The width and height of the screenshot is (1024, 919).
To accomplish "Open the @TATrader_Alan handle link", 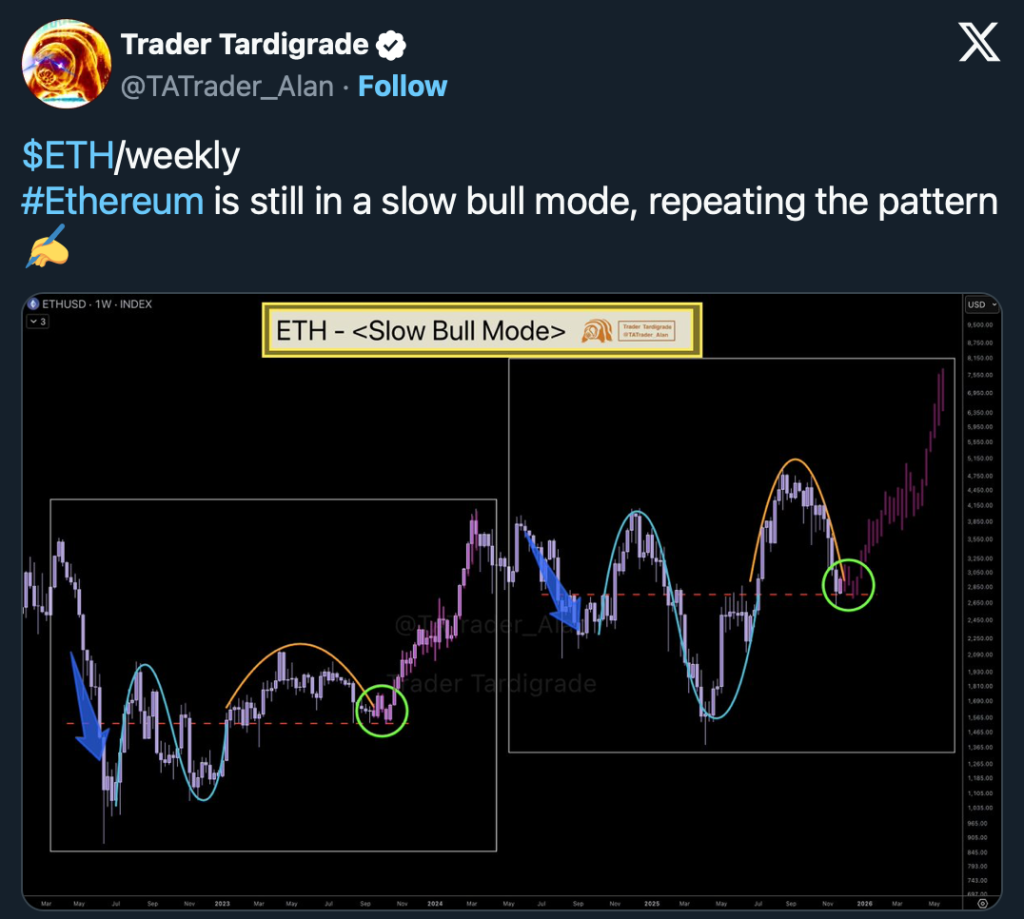I will (227, 87).
